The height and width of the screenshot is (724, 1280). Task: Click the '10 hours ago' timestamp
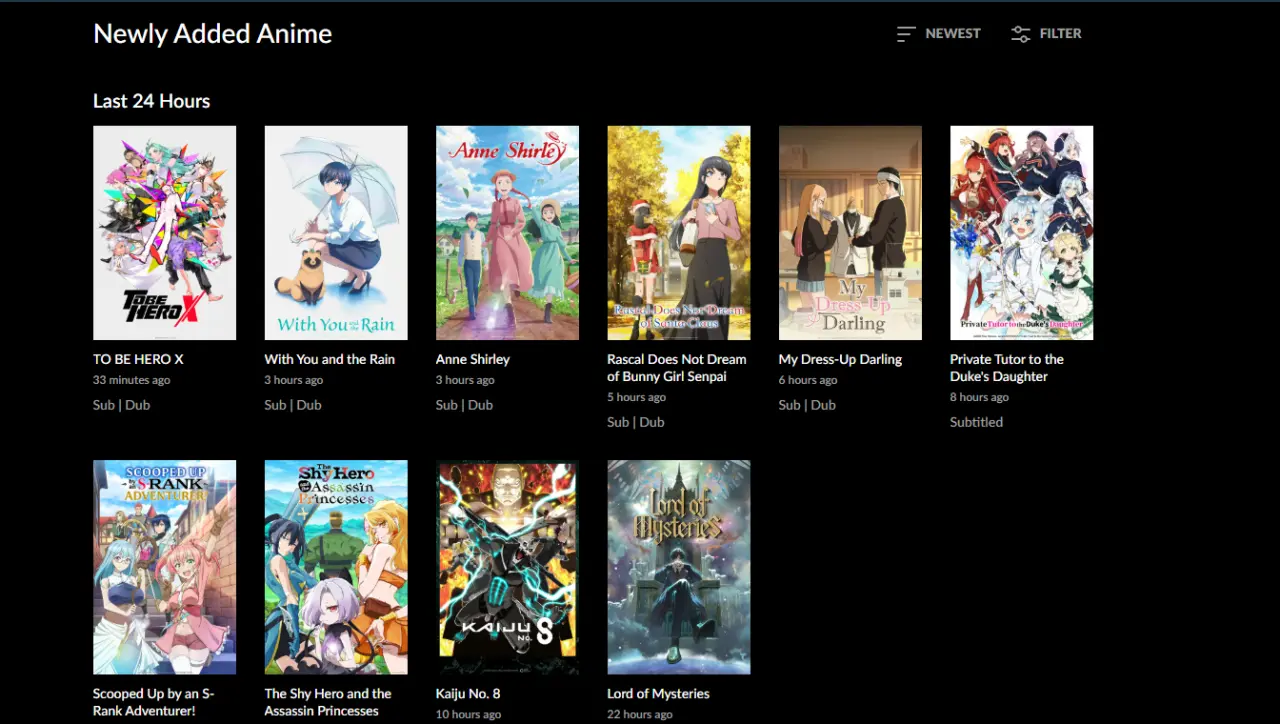coord(468,714)
